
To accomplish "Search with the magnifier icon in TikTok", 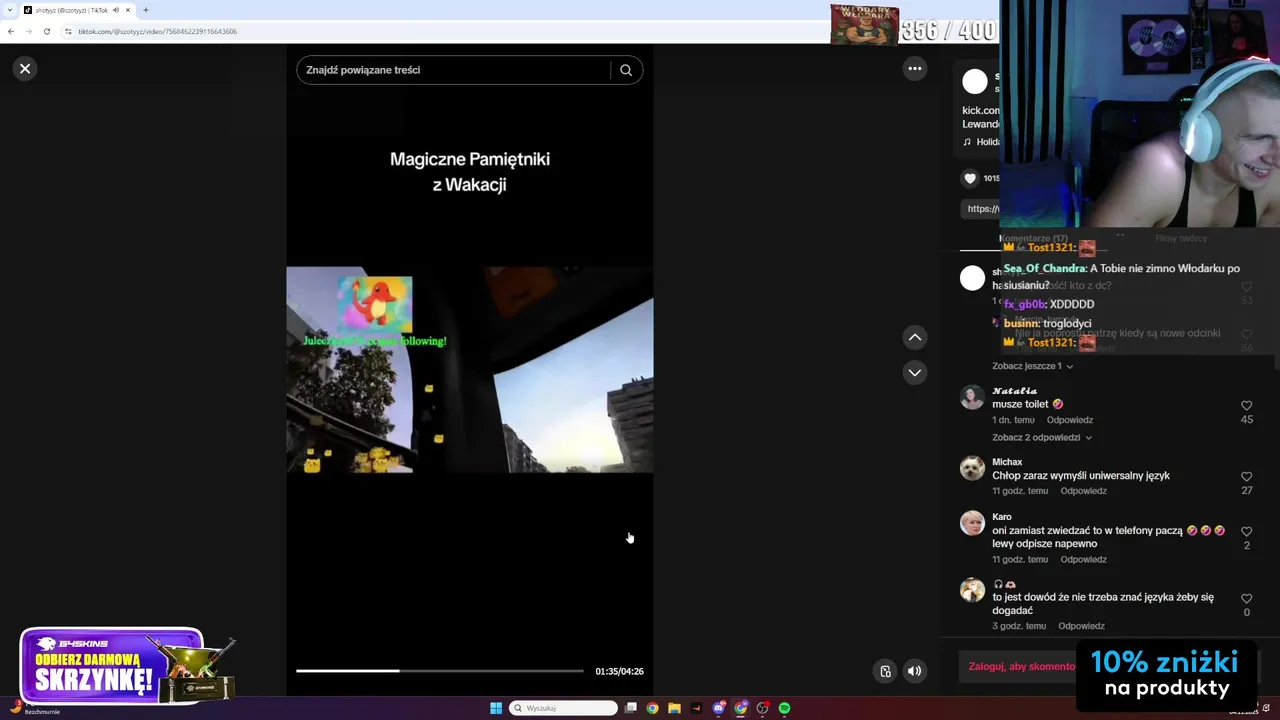I will click(626, 70).
